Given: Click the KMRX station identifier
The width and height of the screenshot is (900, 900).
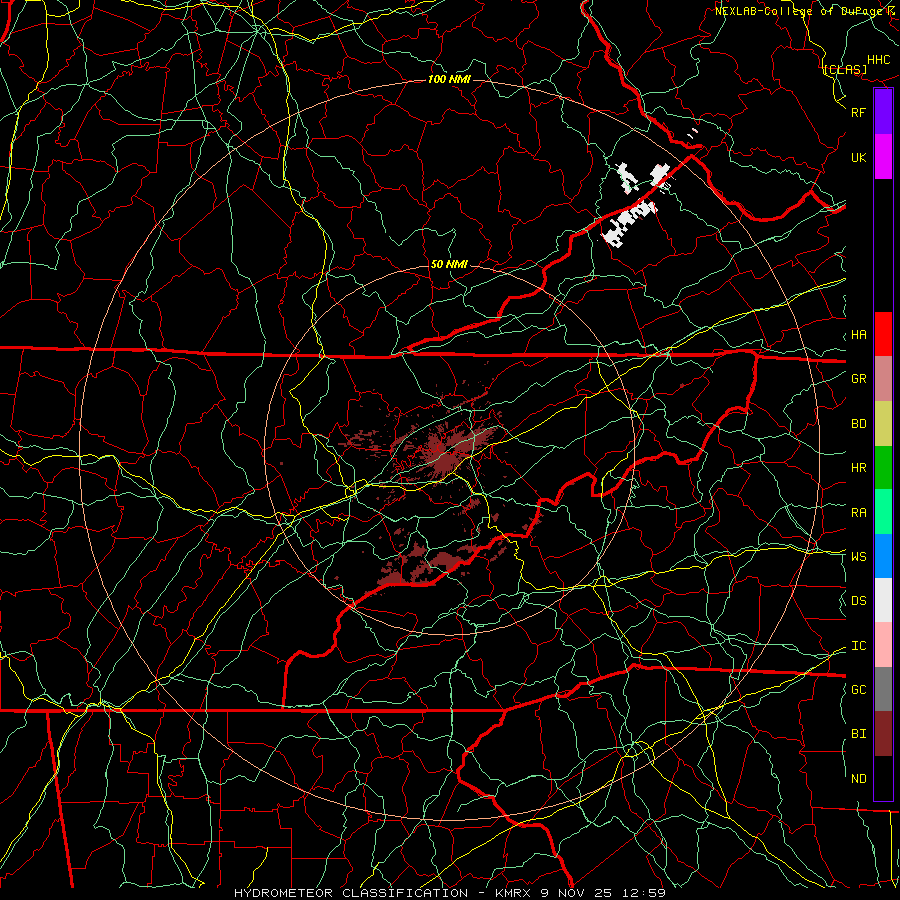Looking at the screenshot, I should [513, 893].
